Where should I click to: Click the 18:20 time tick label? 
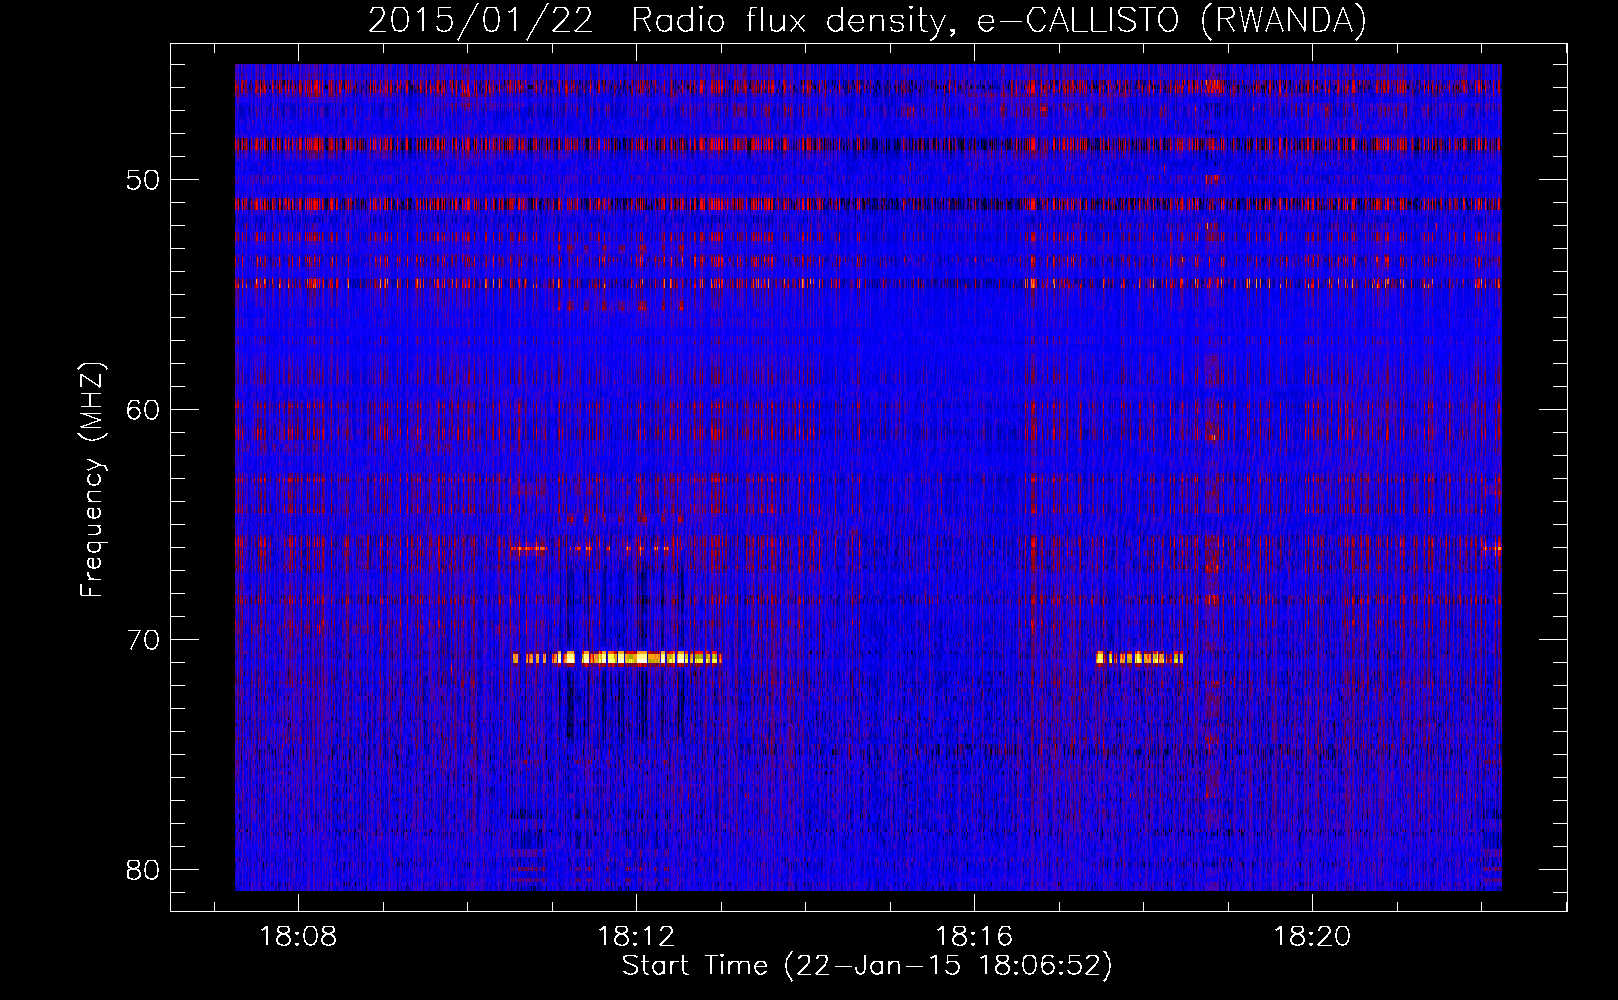click(x=1311, y=937)
